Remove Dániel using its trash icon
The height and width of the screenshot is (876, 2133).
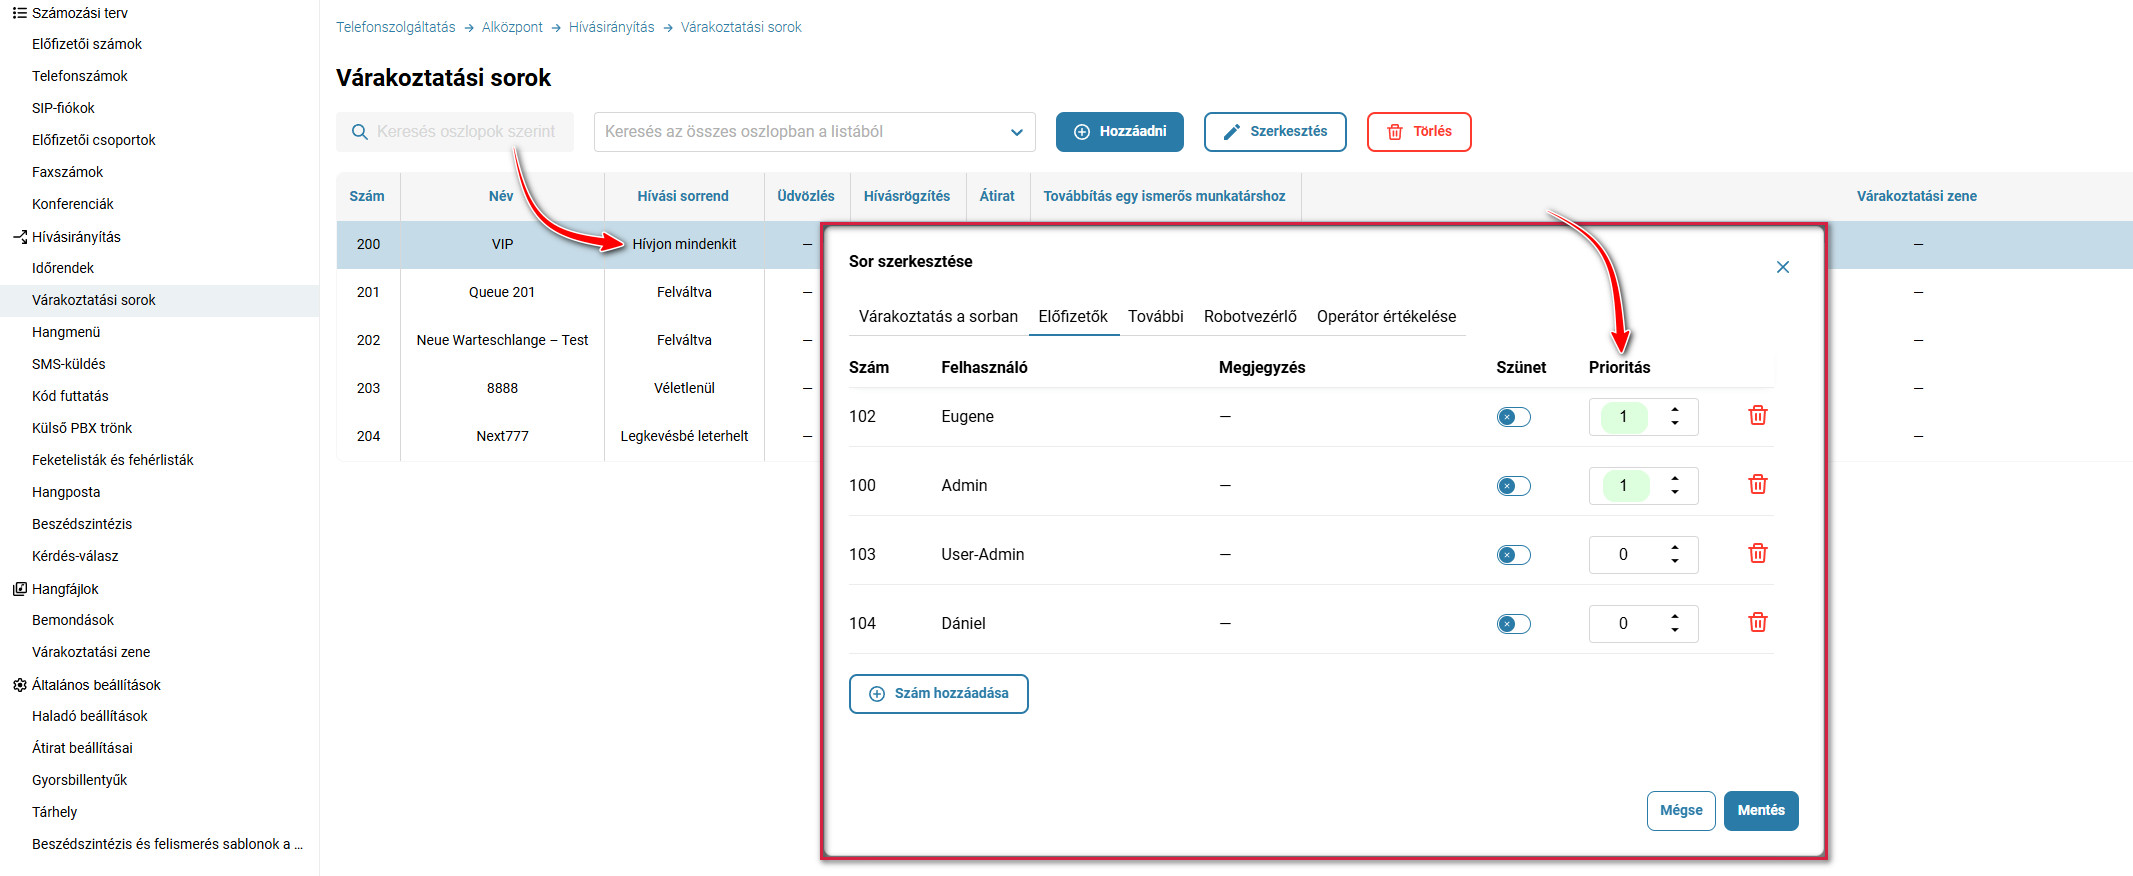tap(1757, 622)
